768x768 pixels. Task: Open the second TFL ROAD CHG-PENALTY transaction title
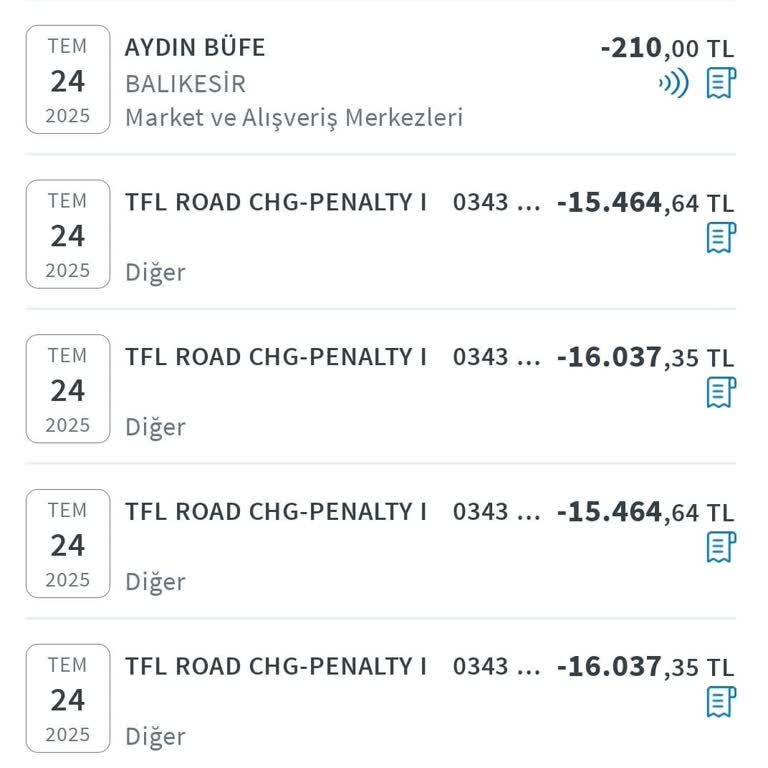pos(275,357)
